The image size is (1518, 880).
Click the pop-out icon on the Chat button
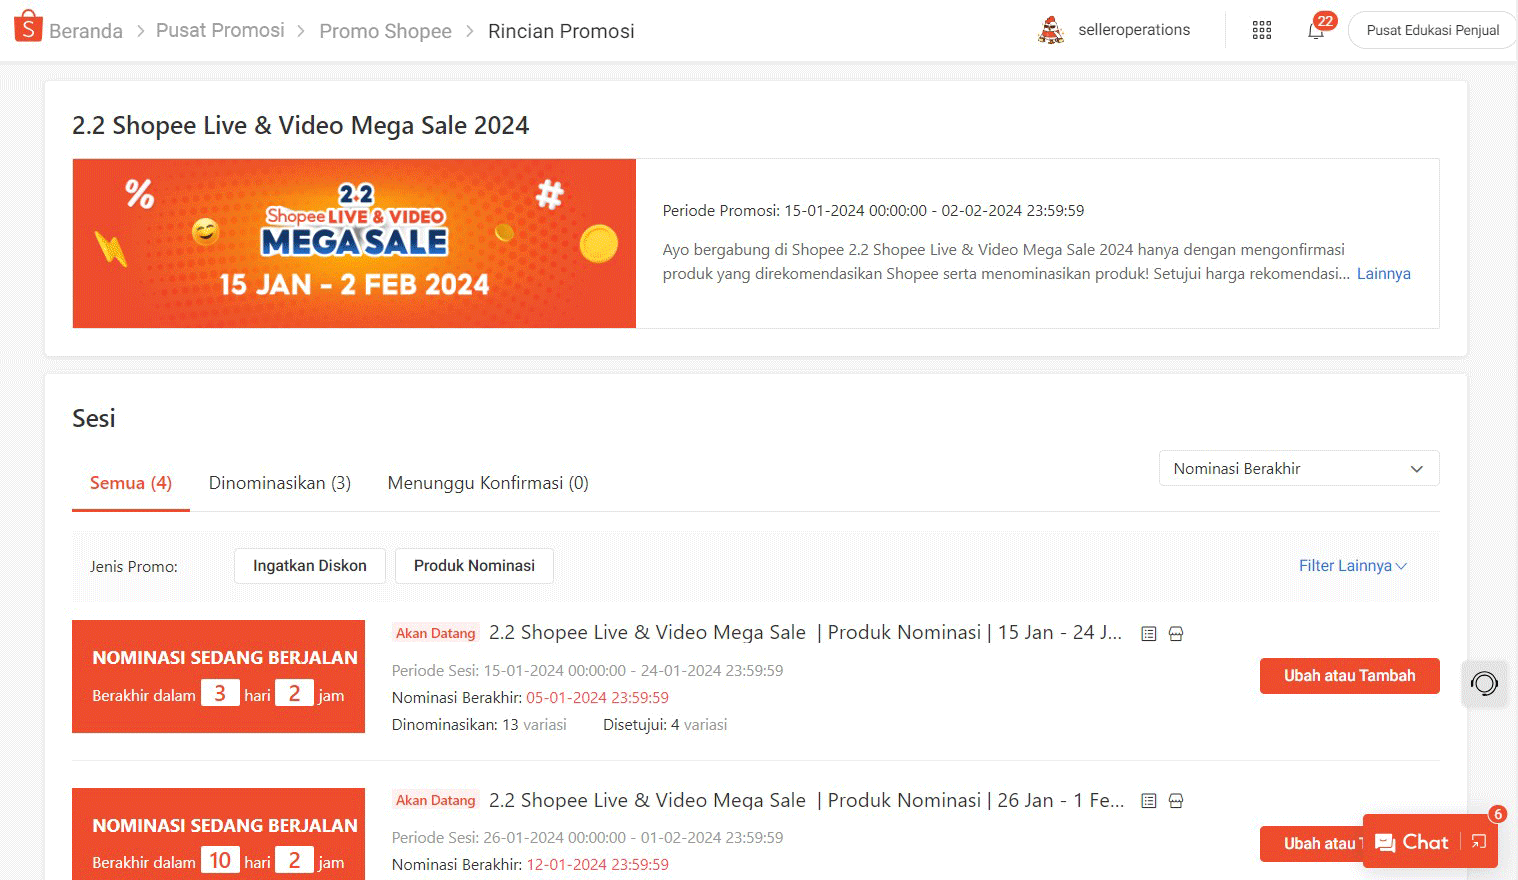1479,842
